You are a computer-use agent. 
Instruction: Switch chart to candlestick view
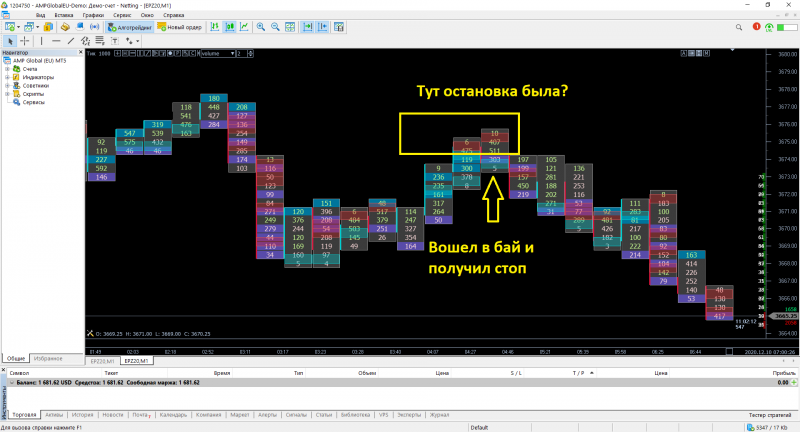tap(230, 28)
